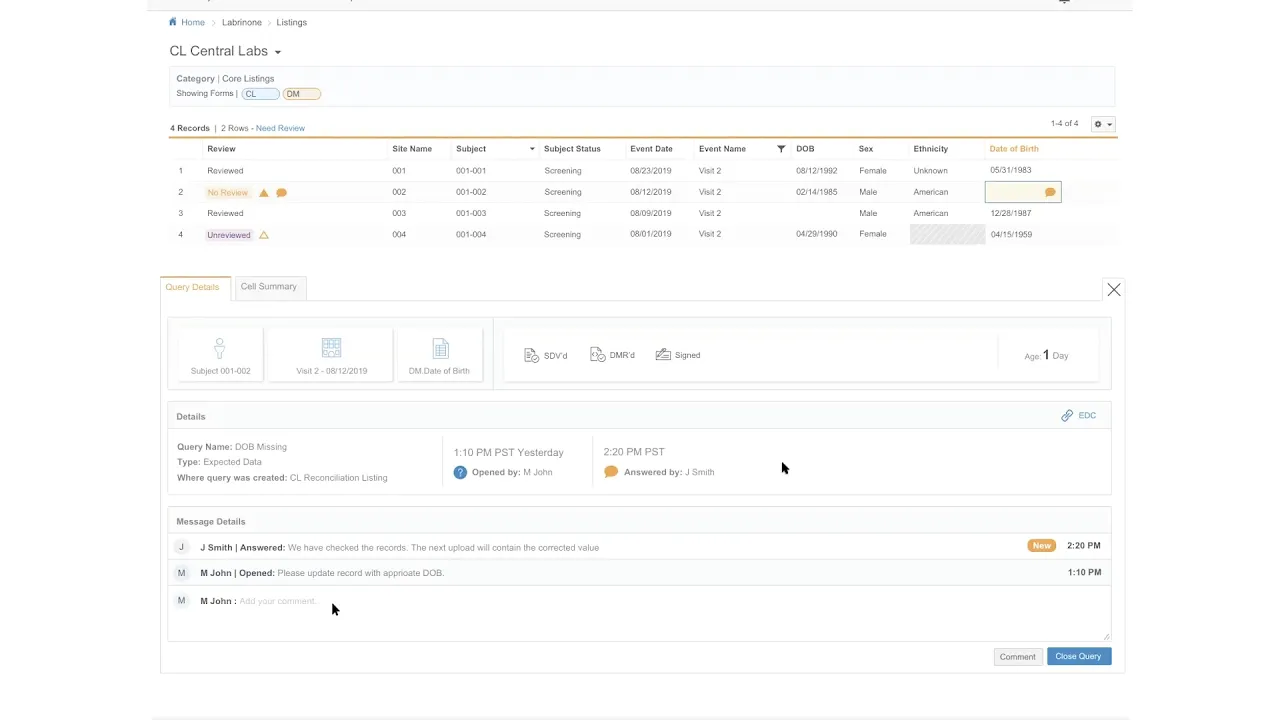Open the Labrinone breadcrumb link

click(242, 22)
